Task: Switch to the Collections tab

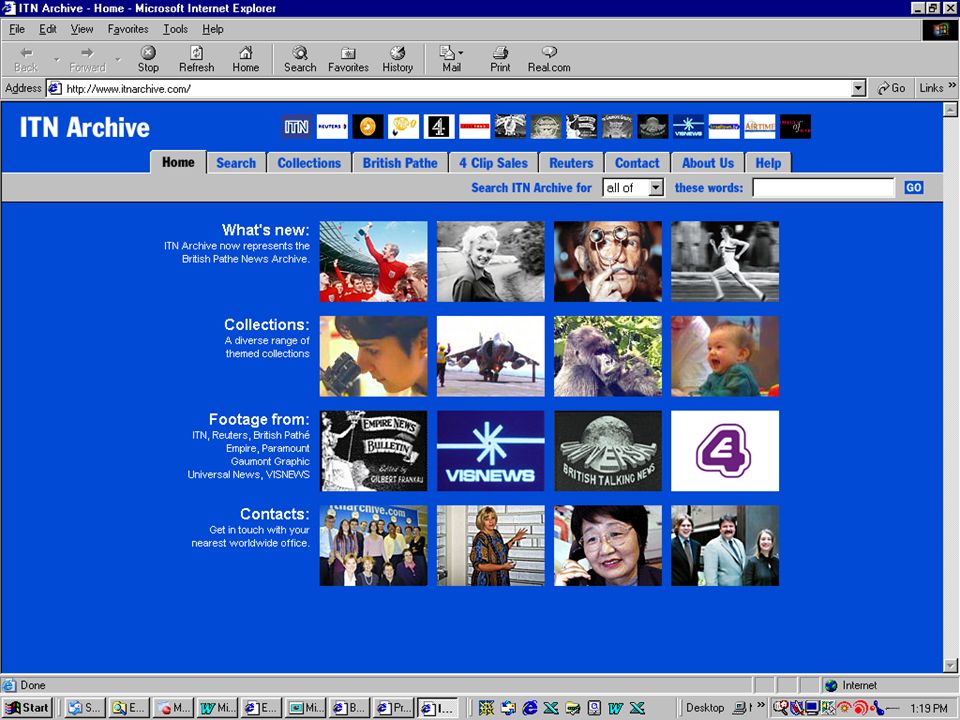Action: point(309,163)
